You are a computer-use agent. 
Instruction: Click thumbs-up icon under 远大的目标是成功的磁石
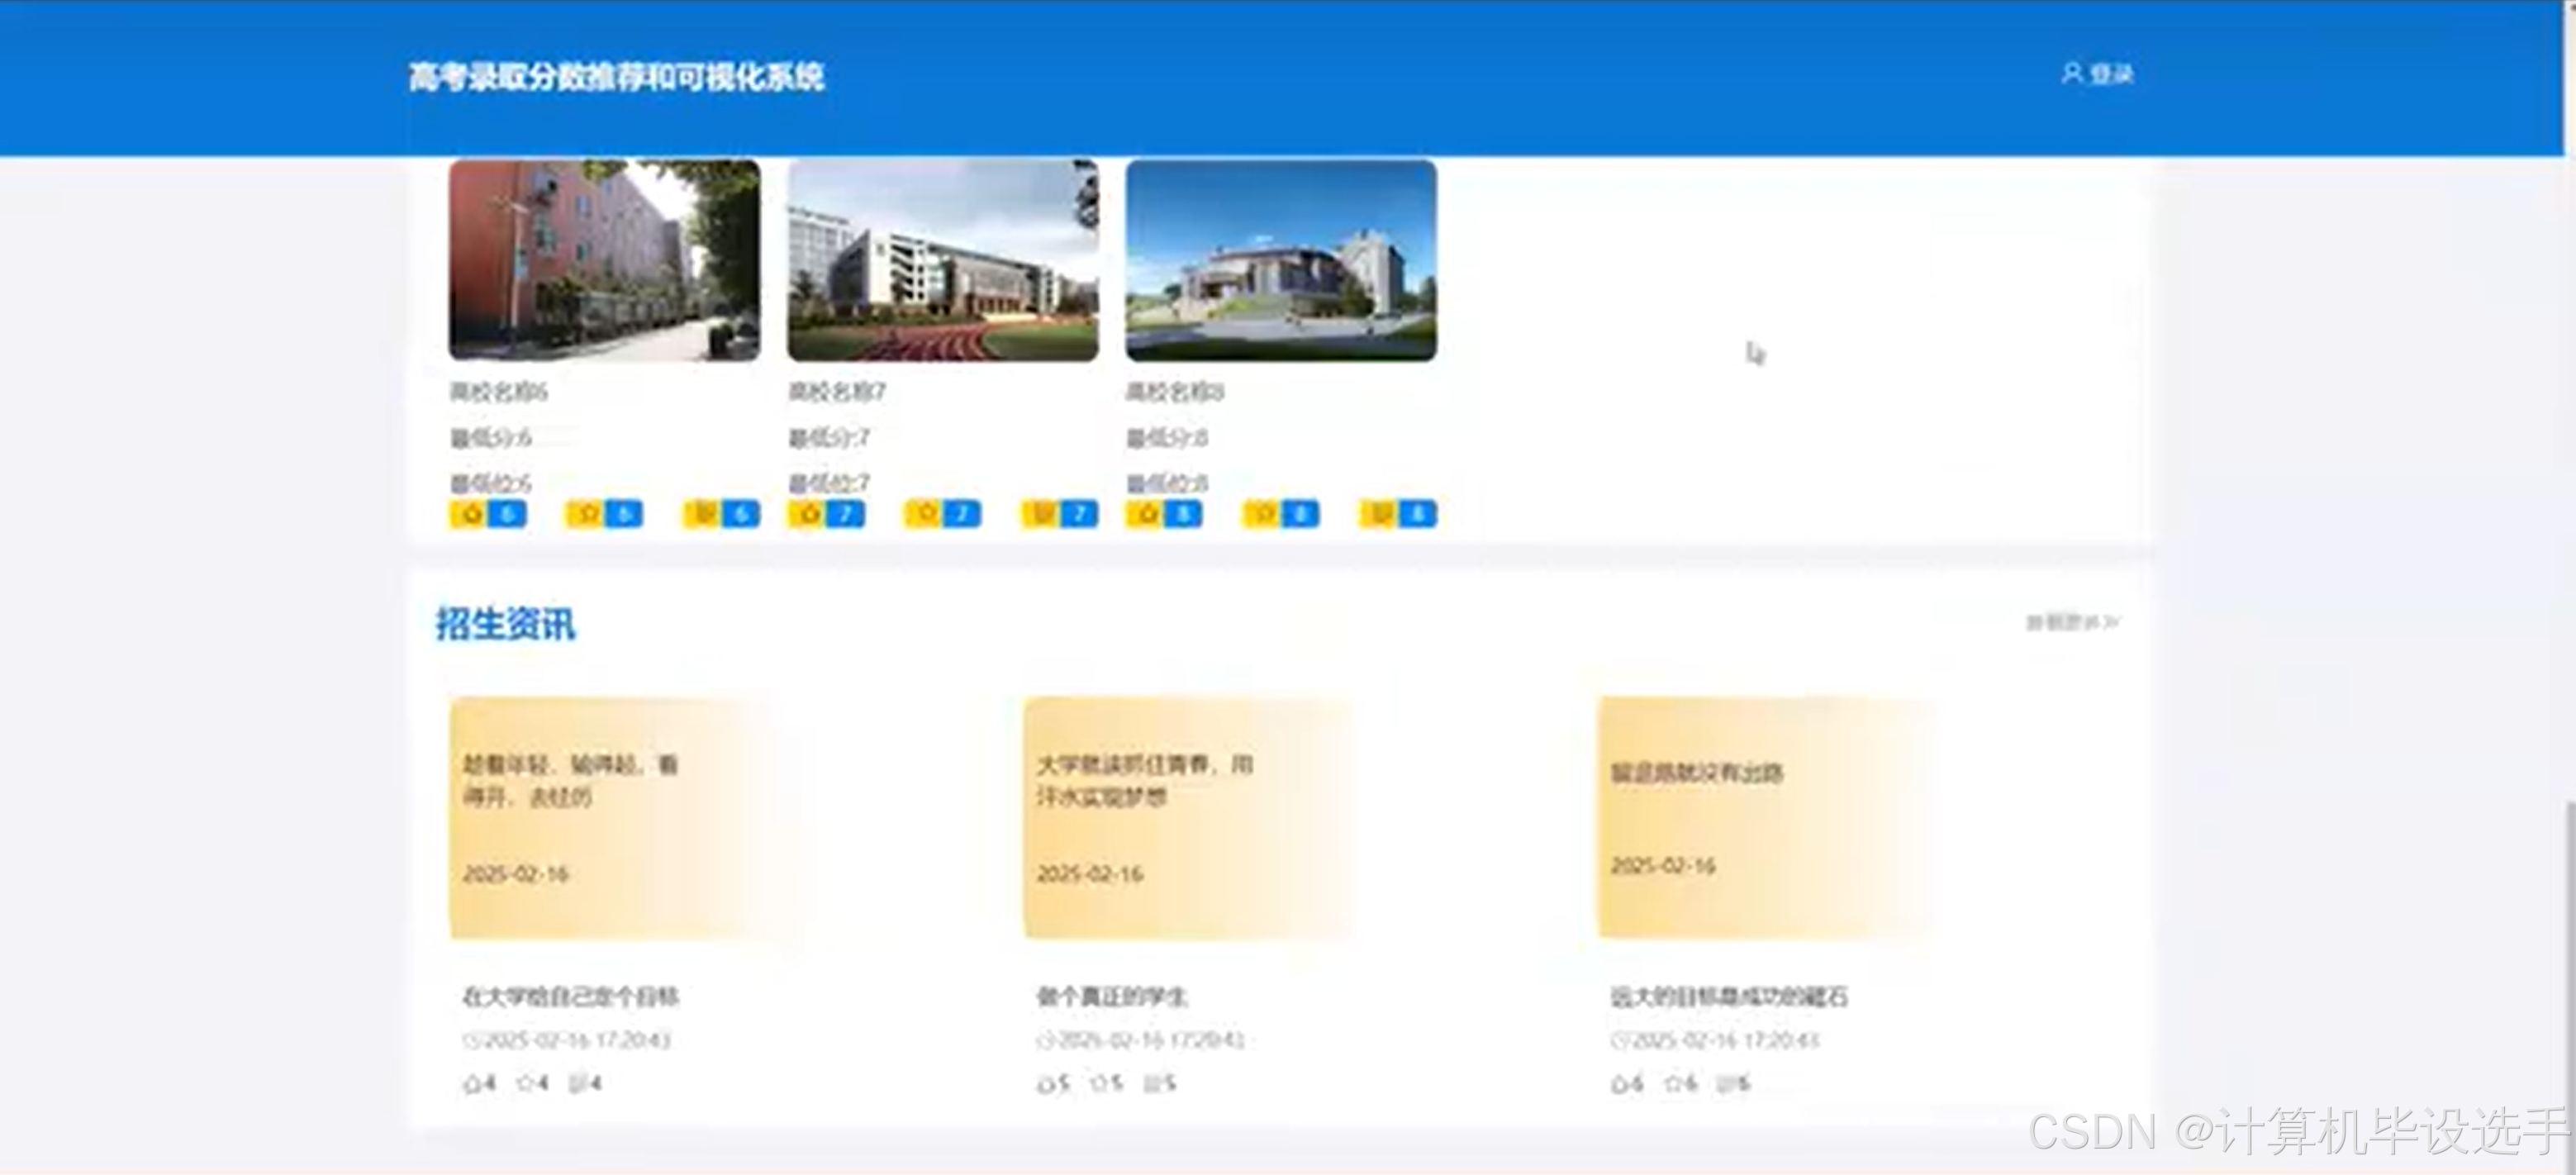pyautogui.click(x=1620, y=1083)
